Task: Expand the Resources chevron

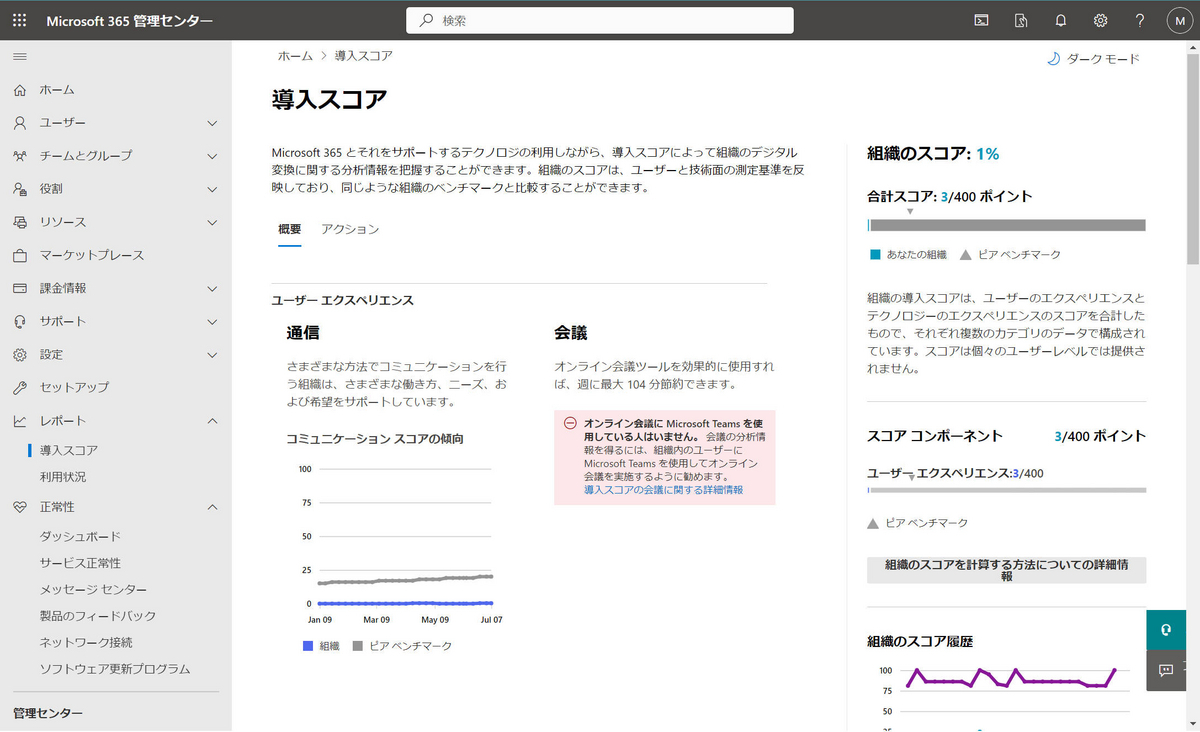Action: (212, 222)
